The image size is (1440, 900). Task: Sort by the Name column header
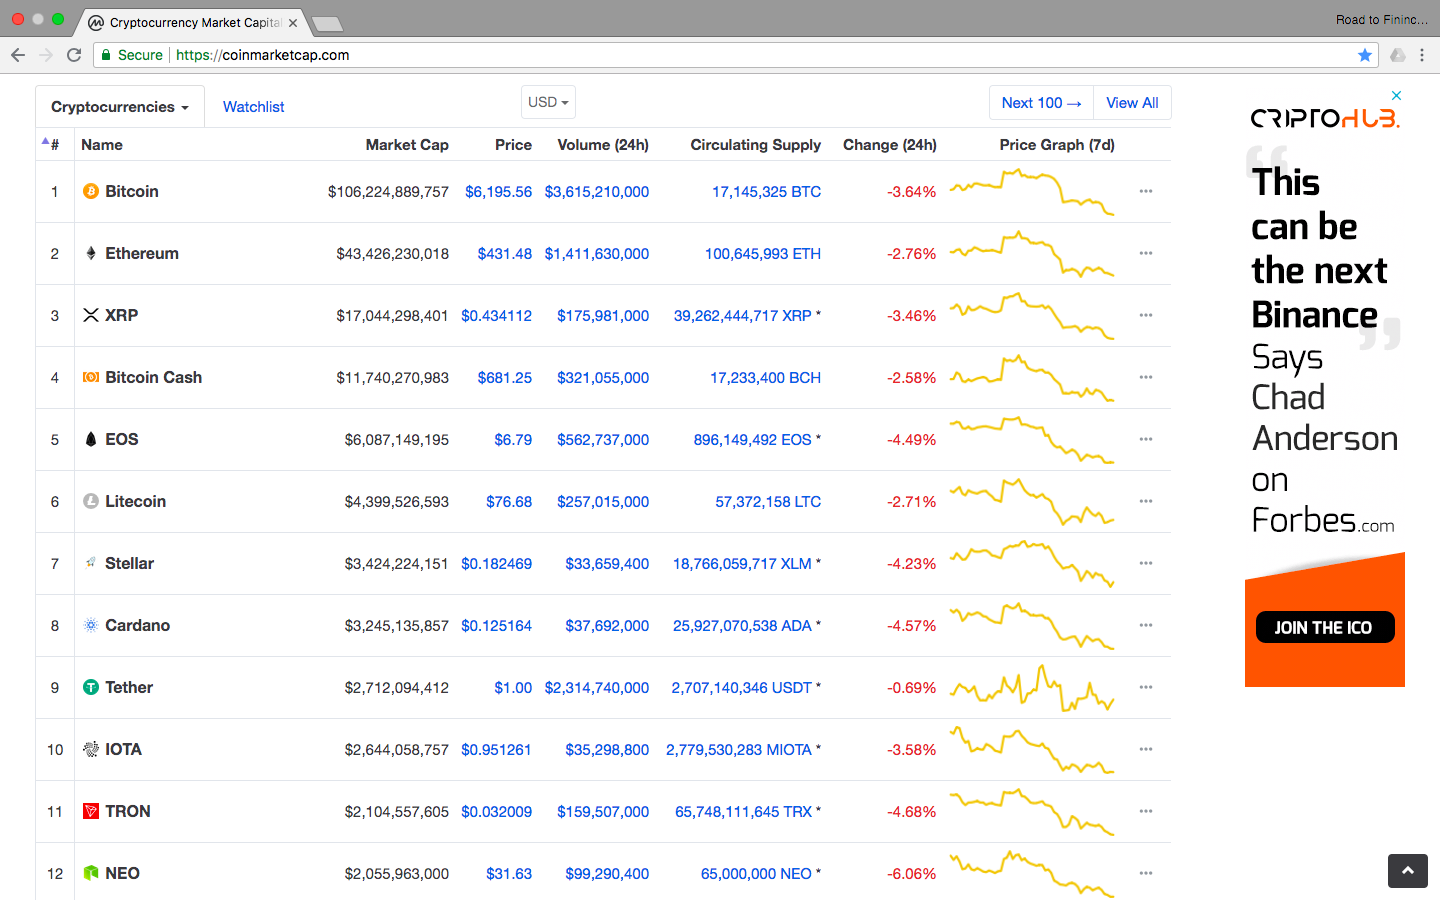pyautogui.click(x=102, y=145)
